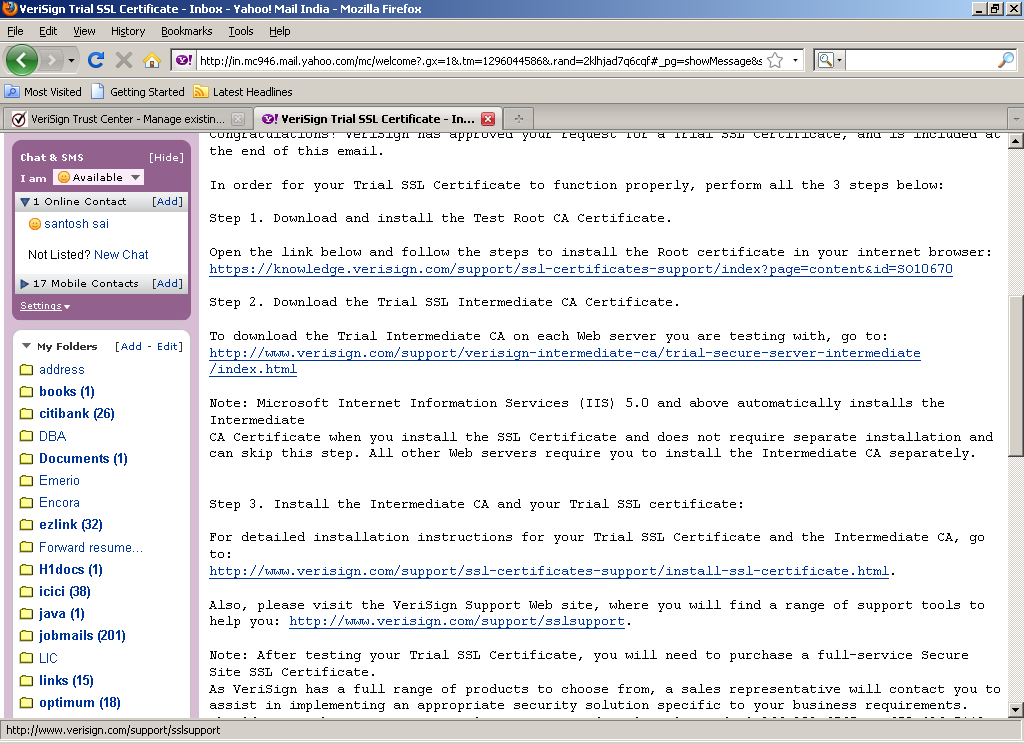The width and height of the screenshot is (1024, 744).
Task: Open the back/forward history dropdown arrow
Action: 71,61
